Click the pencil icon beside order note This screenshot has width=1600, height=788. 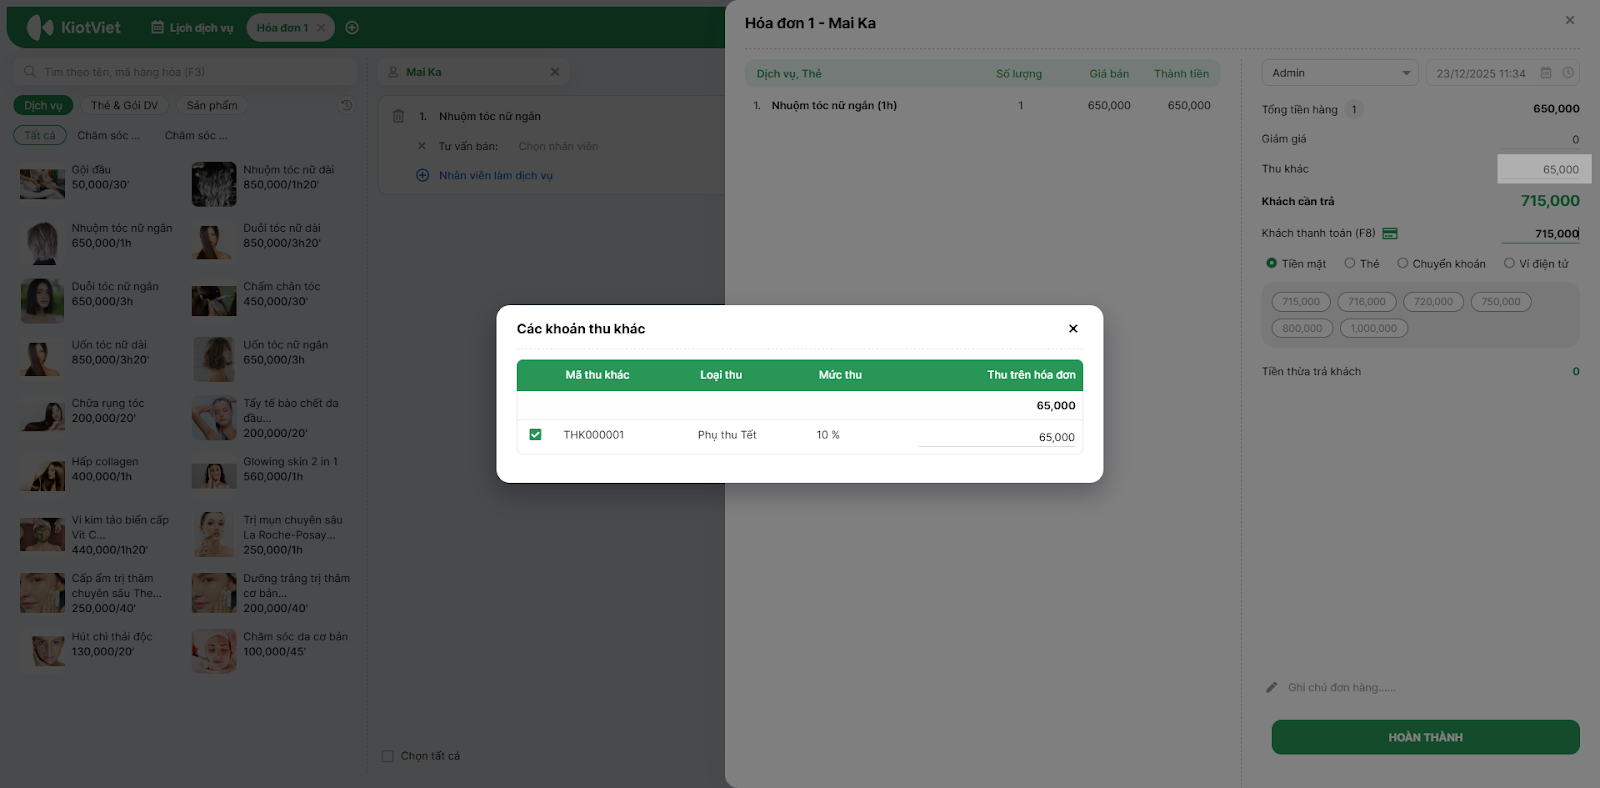[1271, 687]
